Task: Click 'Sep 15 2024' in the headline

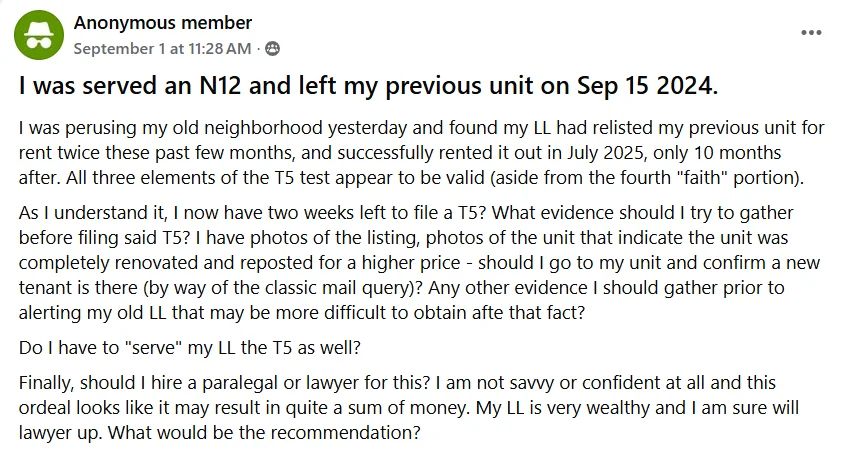Action: (647, 86)
